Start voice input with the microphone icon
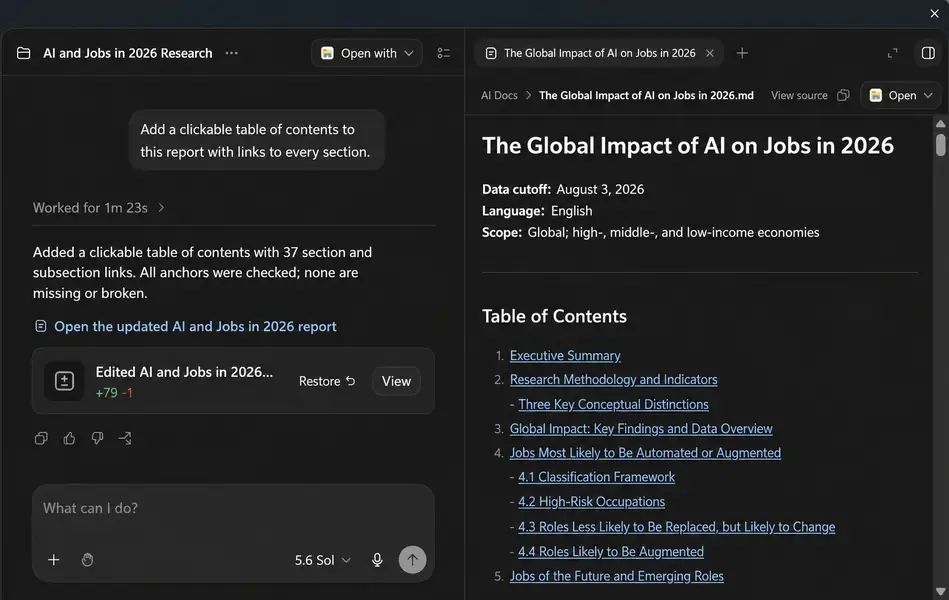 click(377, 560)
